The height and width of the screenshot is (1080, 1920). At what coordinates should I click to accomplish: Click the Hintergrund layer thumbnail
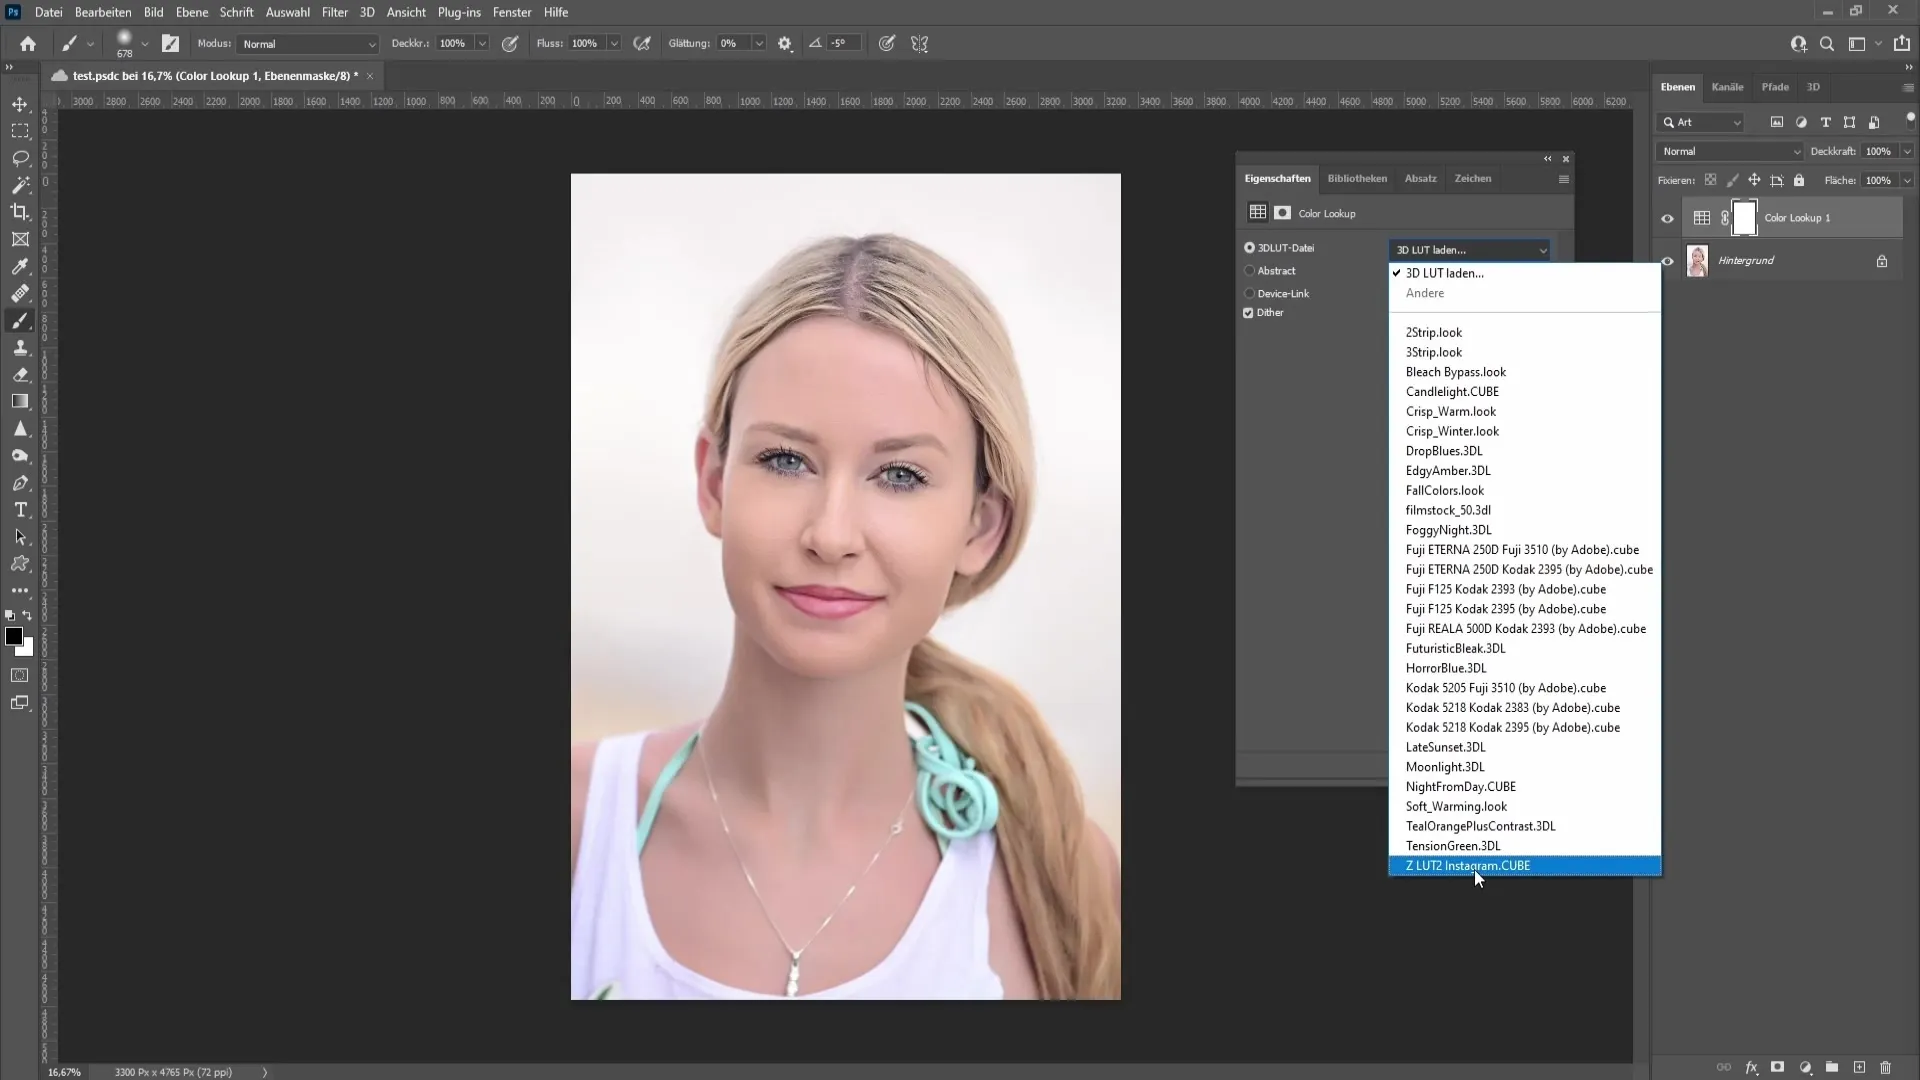pos(1697,261)
